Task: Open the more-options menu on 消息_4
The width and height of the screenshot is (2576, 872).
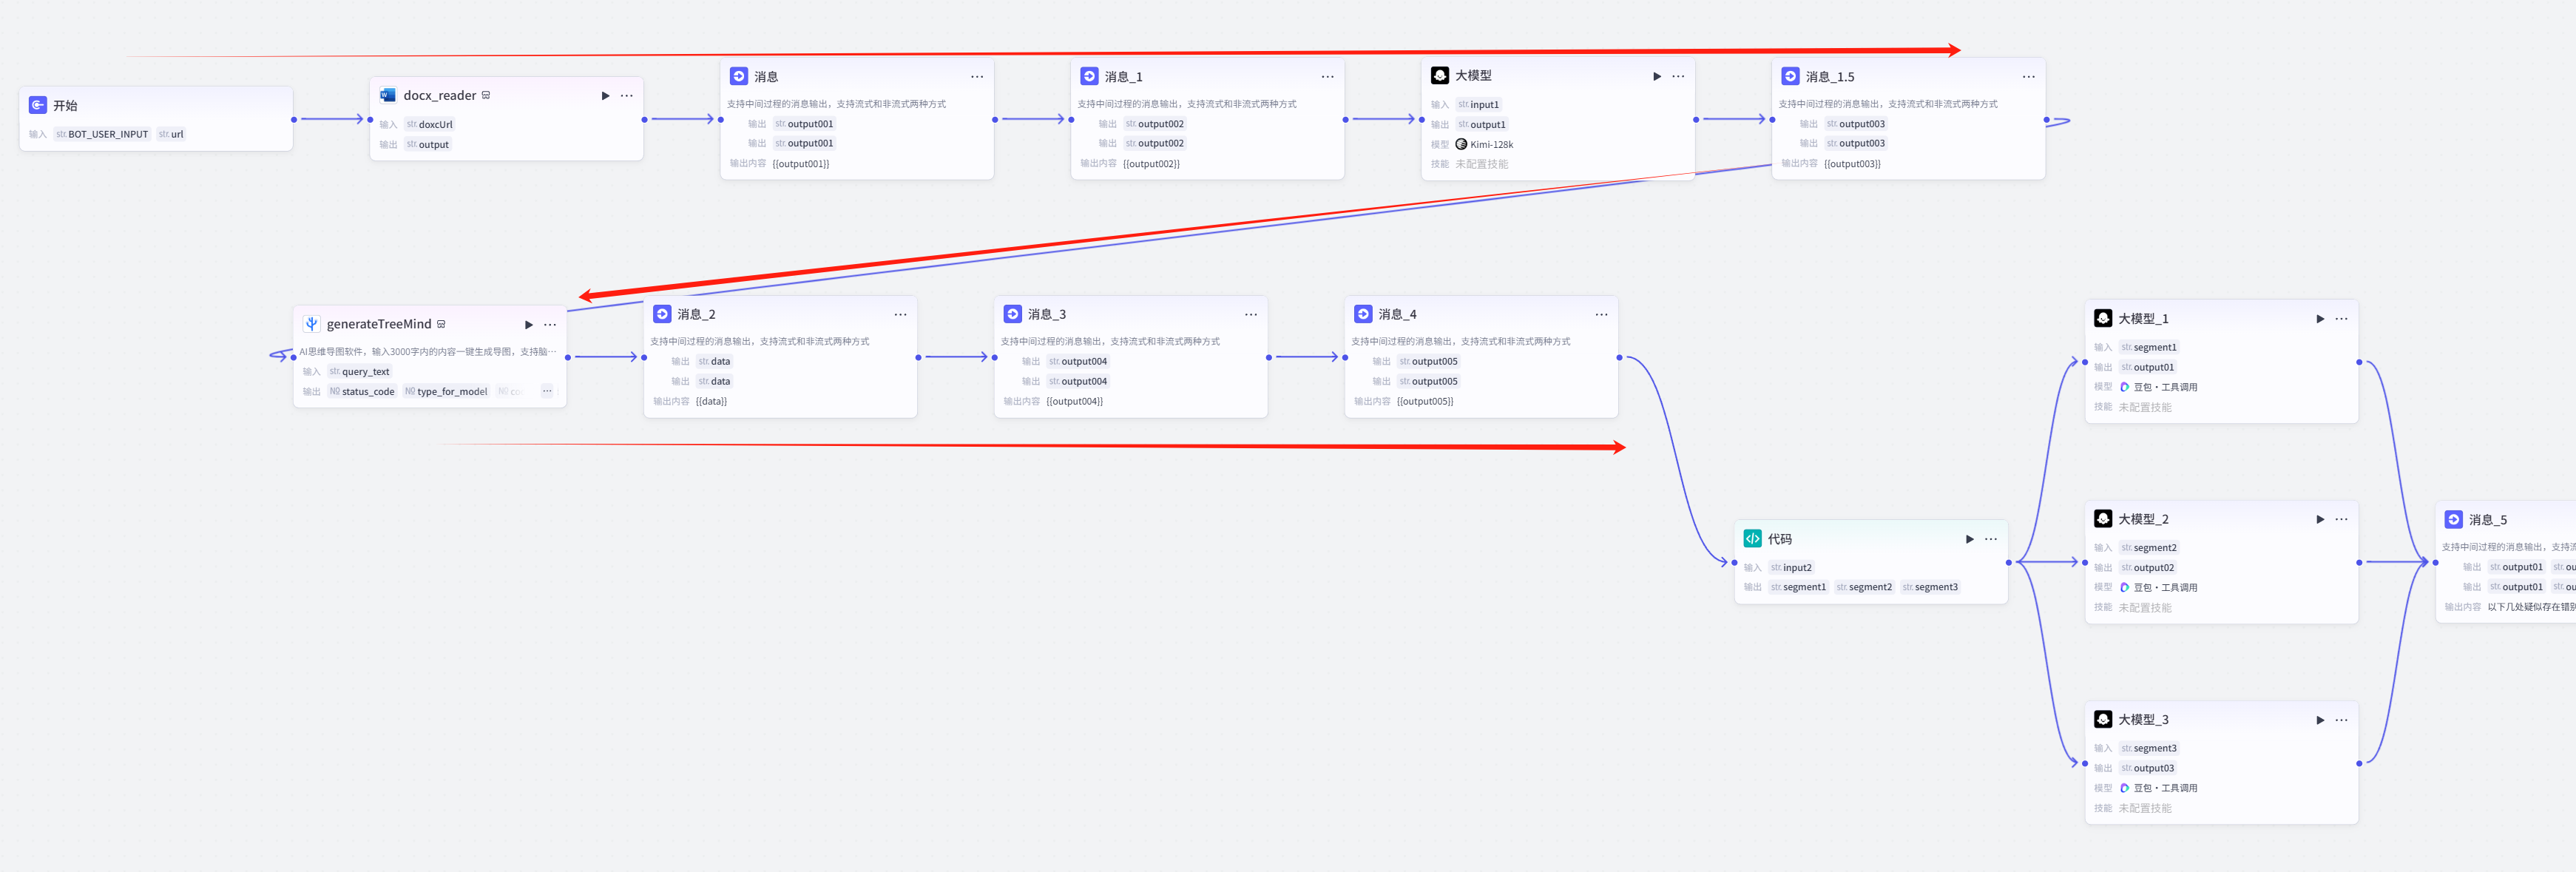Action: tap(1601, 315)
